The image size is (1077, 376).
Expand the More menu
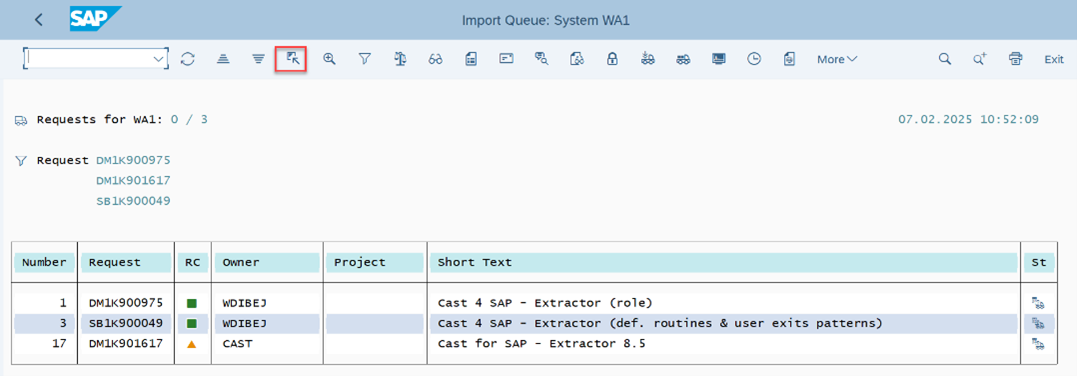(837, 59)
